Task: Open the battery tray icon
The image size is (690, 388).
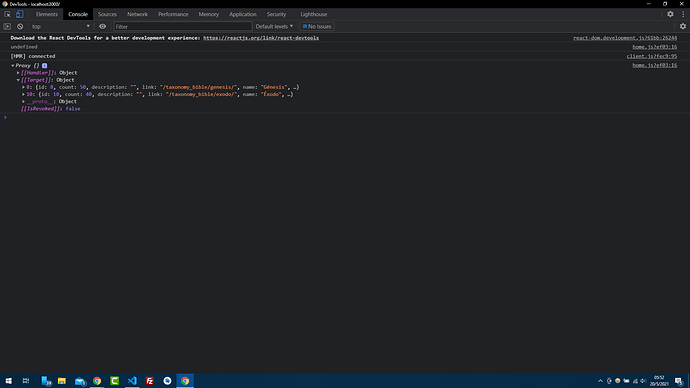Action: pyautogui.click(x=626, y=381)
